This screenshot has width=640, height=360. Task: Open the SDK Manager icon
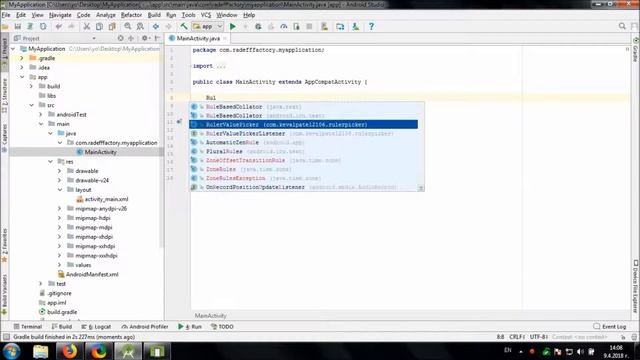356,27
